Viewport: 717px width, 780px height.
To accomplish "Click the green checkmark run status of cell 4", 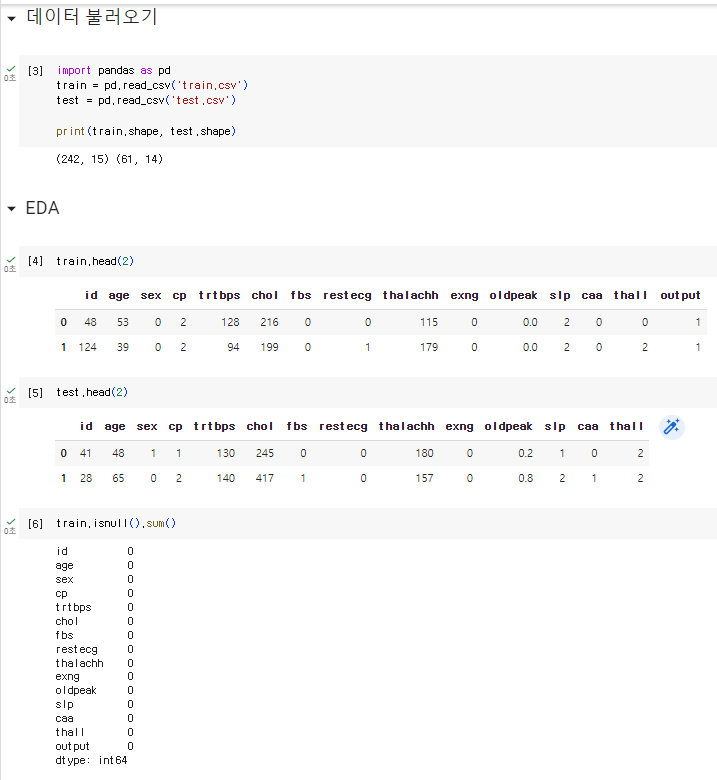I will tap(11, 260).
